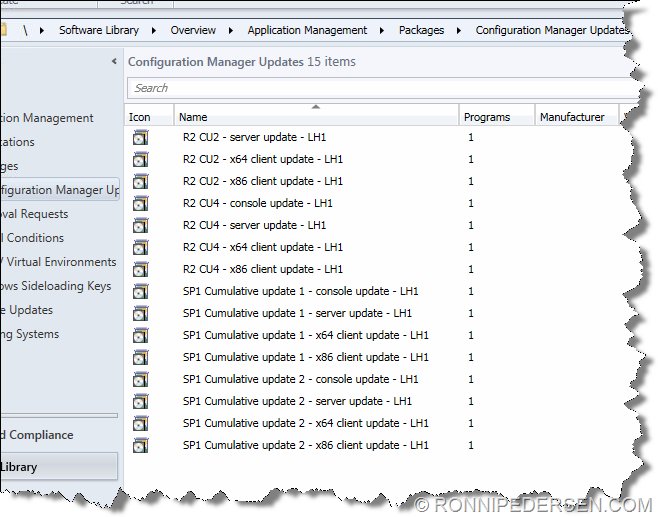Open Overview in the breadcrumb
This screenshot has height=517, width=658.
(x=193, y=30)
